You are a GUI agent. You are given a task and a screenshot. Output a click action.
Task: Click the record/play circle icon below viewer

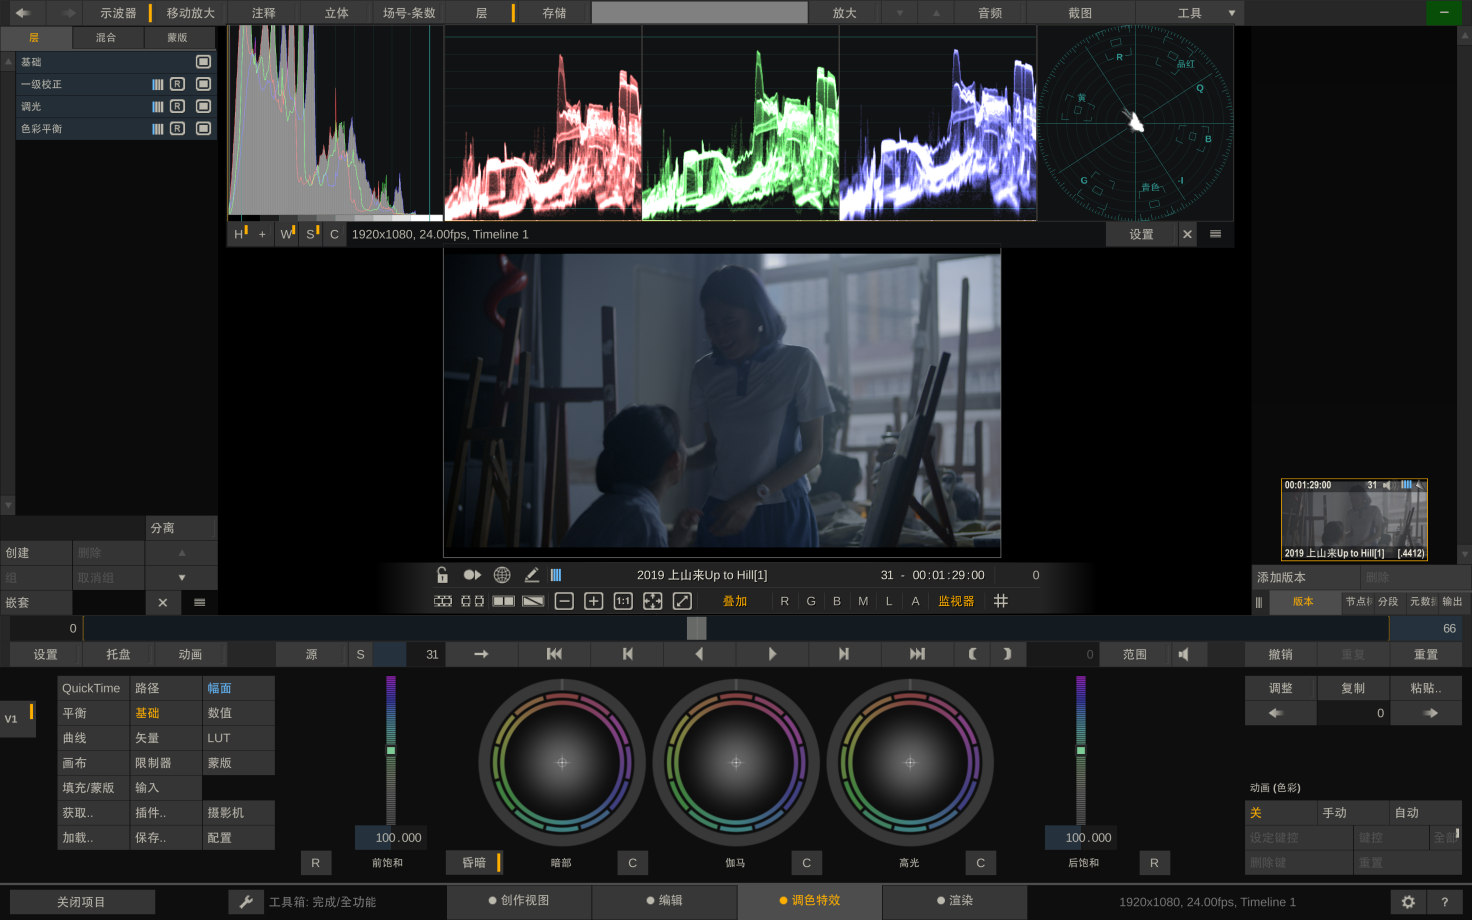point(472,575)
